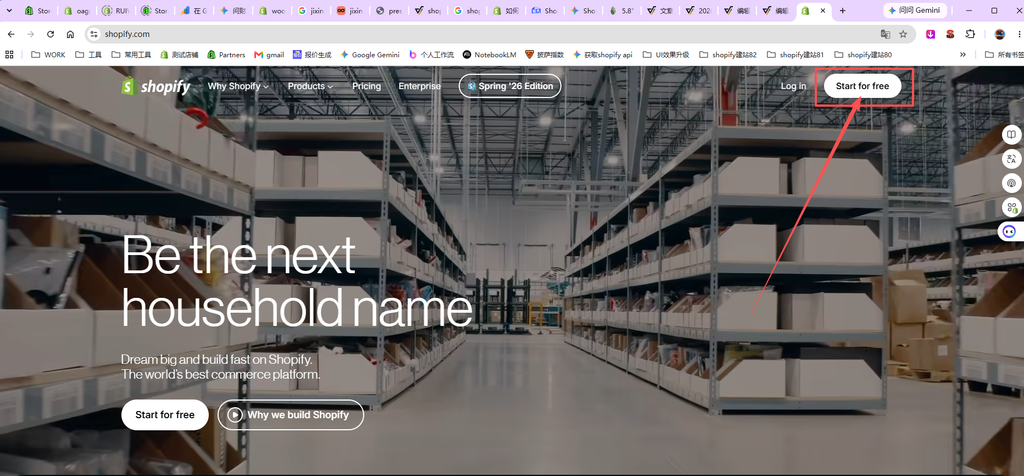1024x476 pixels.
Task: Open the WORK bookmarks folder
Action: [x=48, y=55]
